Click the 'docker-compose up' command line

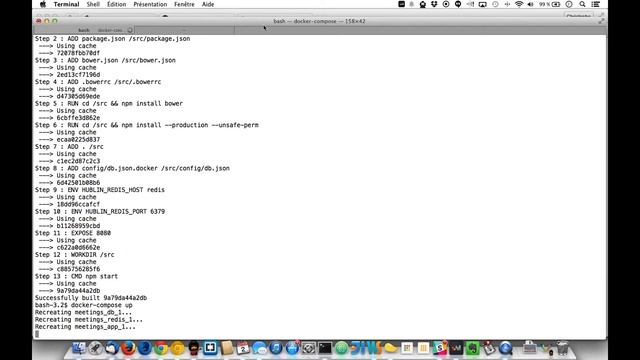pyautogui.click(x=84, y=305)
